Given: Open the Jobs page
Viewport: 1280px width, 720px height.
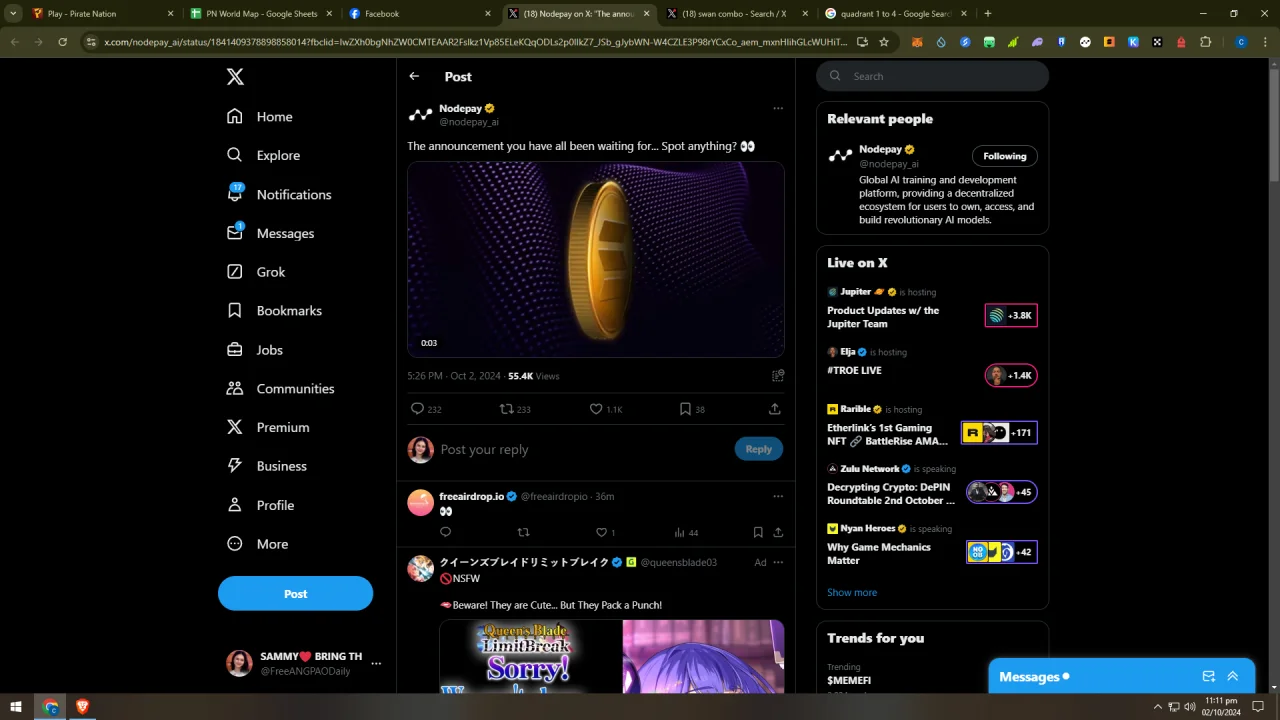Looking at the screenshot, I should tap(255, 350).
